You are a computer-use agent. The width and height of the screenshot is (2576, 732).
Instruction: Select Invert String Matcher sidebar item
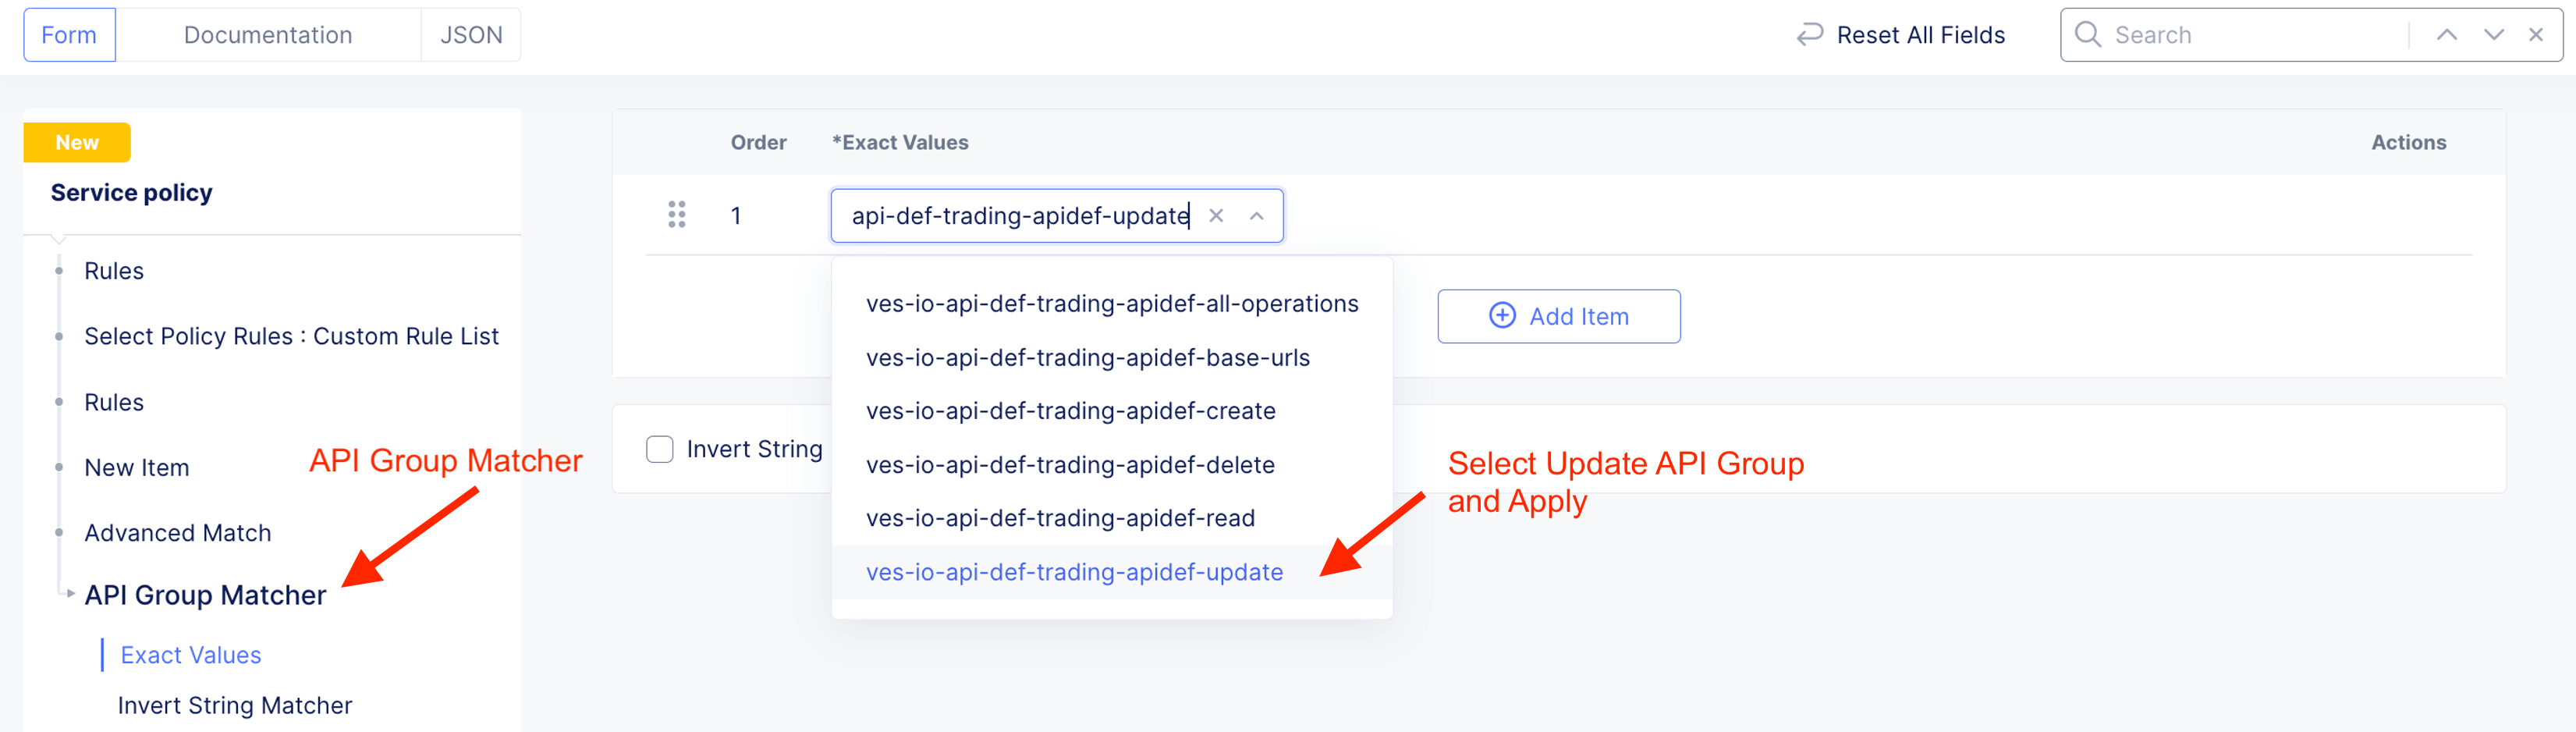point(235,705)
